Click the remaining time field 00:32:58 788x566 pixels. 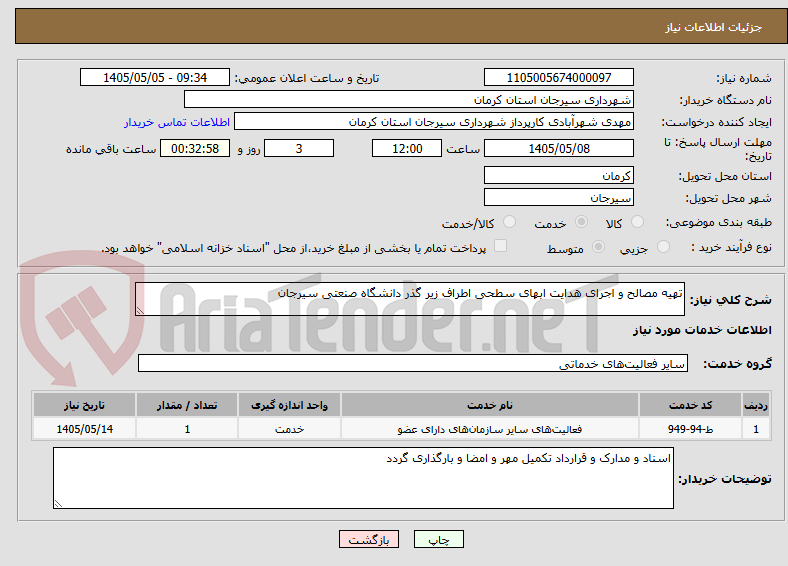(x=195, y=148)
